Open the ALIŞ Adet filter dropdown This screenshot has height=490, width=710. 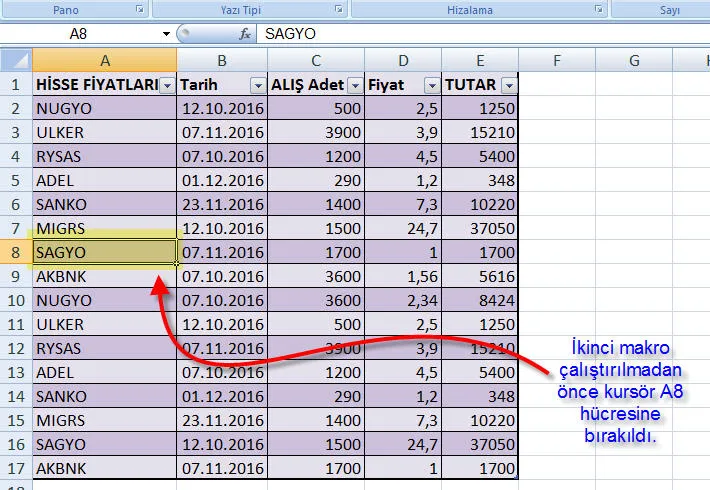coord(355,85)
